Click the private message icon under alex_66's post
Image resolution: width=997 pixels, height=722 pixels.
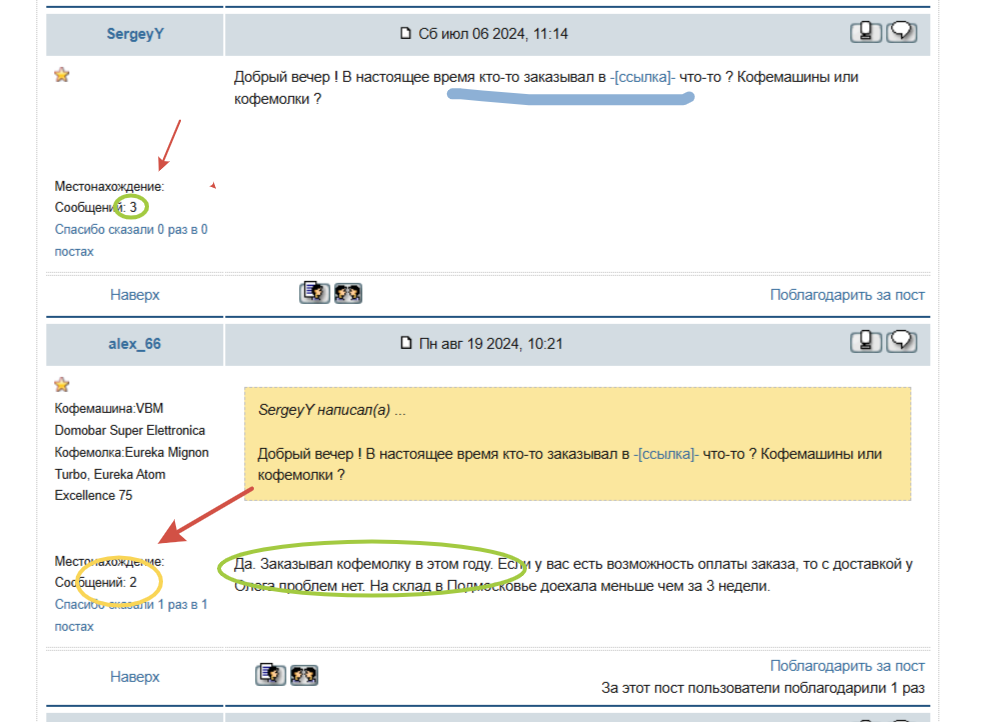point(304,675)
